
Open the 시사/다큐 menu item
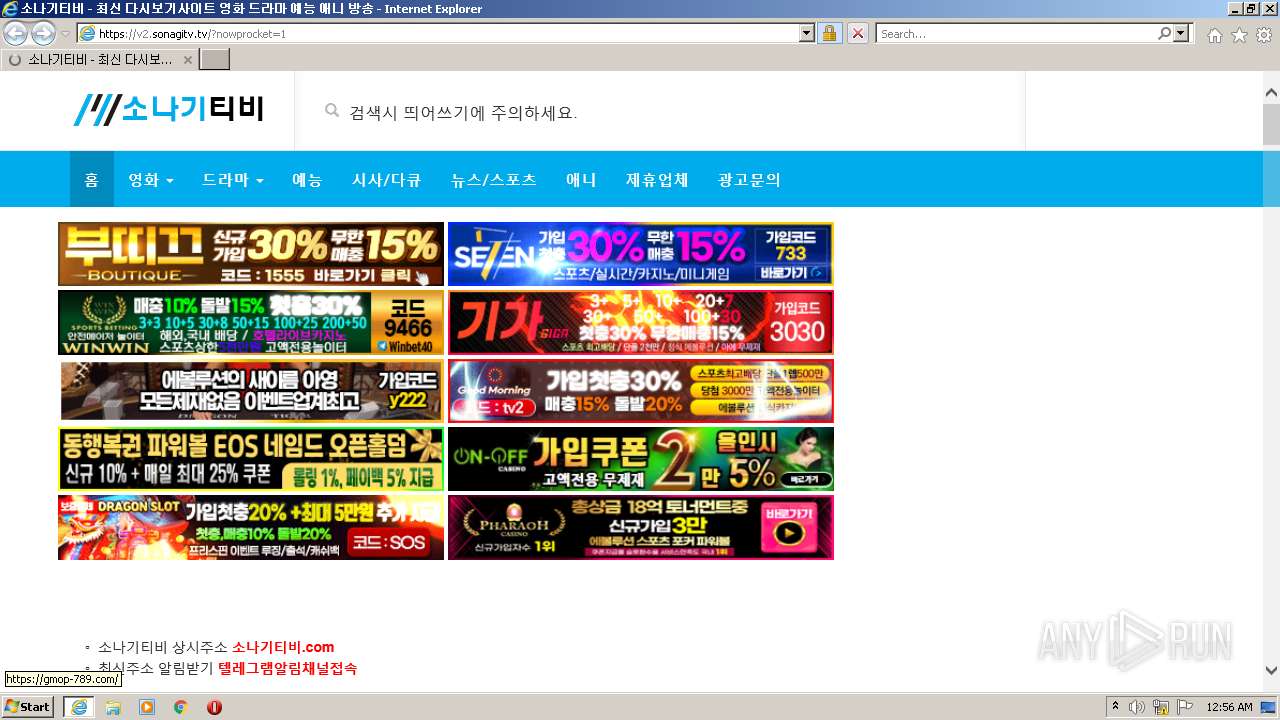tap(386, 180)
